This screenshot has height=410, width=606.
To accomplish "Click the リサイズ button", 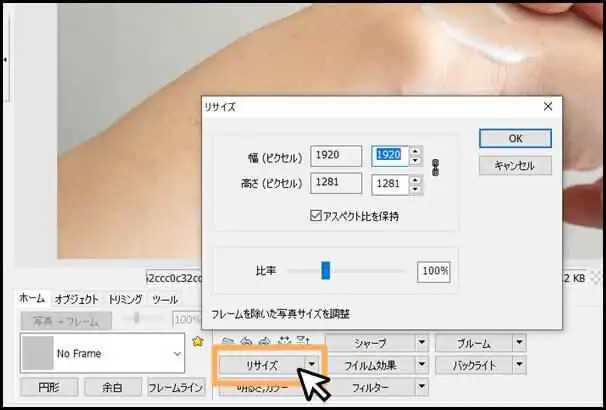I will [262, 365].
